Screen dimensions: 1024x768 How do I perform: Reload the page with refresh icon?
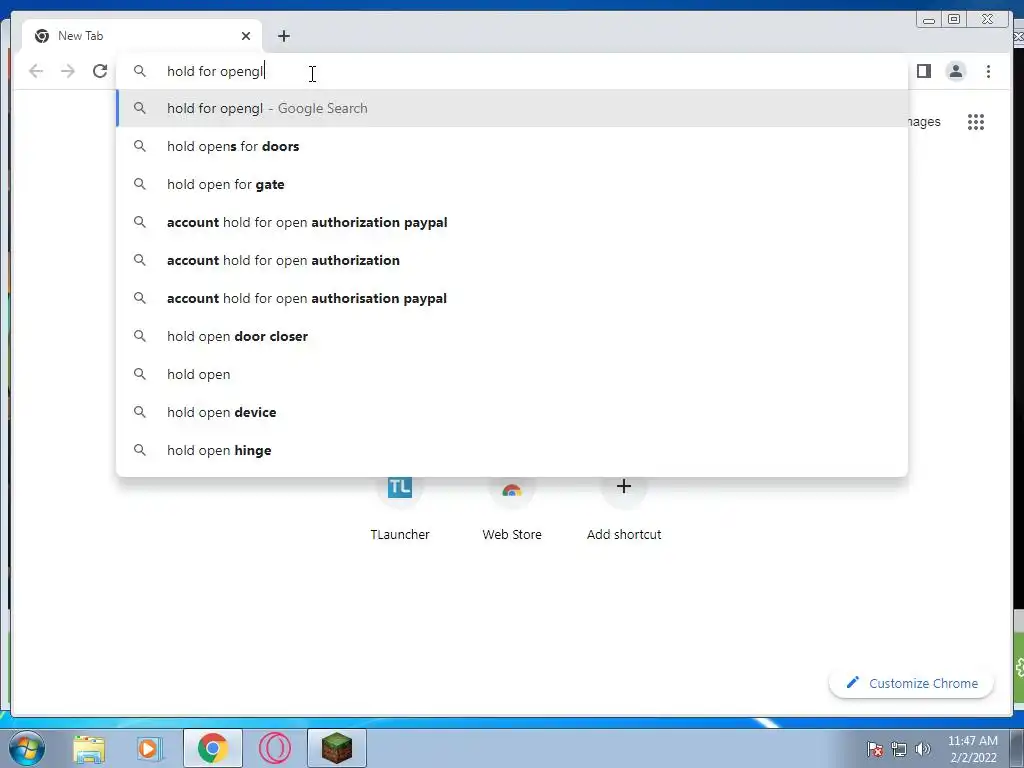coord(99,71)
